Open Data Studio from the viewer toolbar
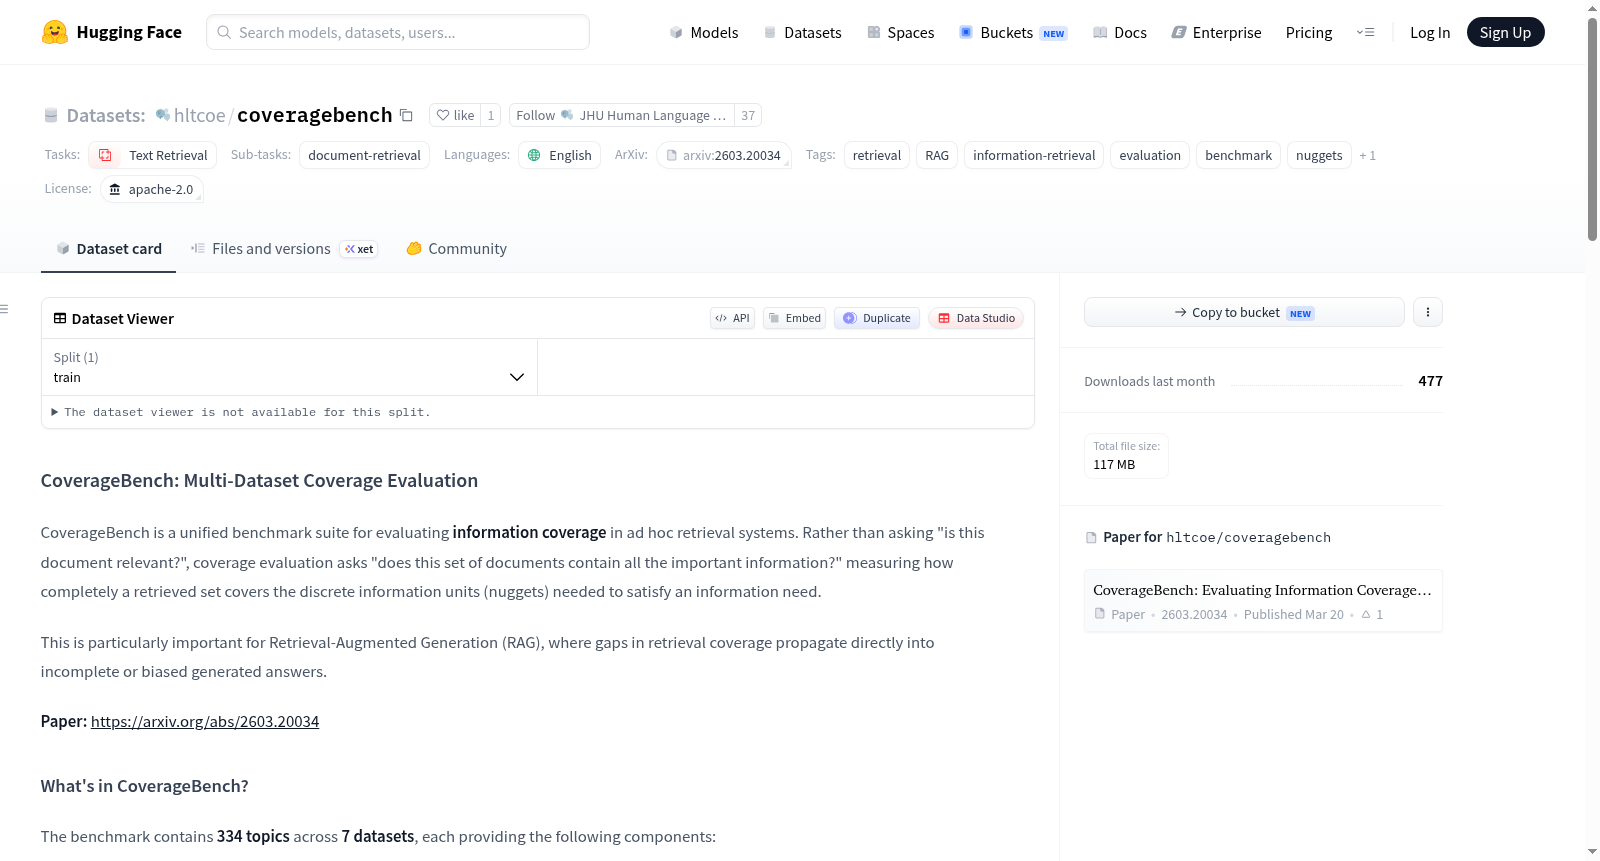1600x861 pixels. point(975,318)
